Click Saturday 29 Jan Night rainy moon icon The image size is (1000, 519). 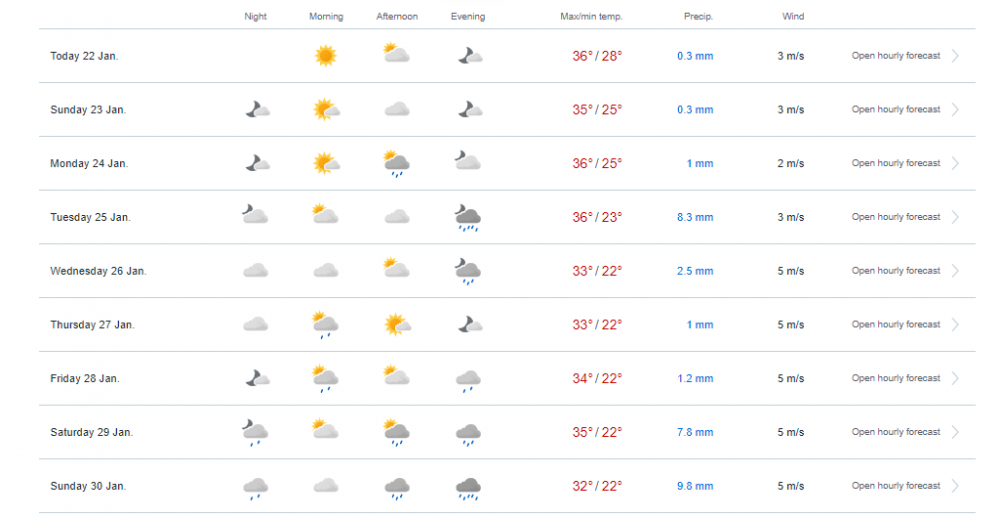pyautogui.click(x=255, y=432)
